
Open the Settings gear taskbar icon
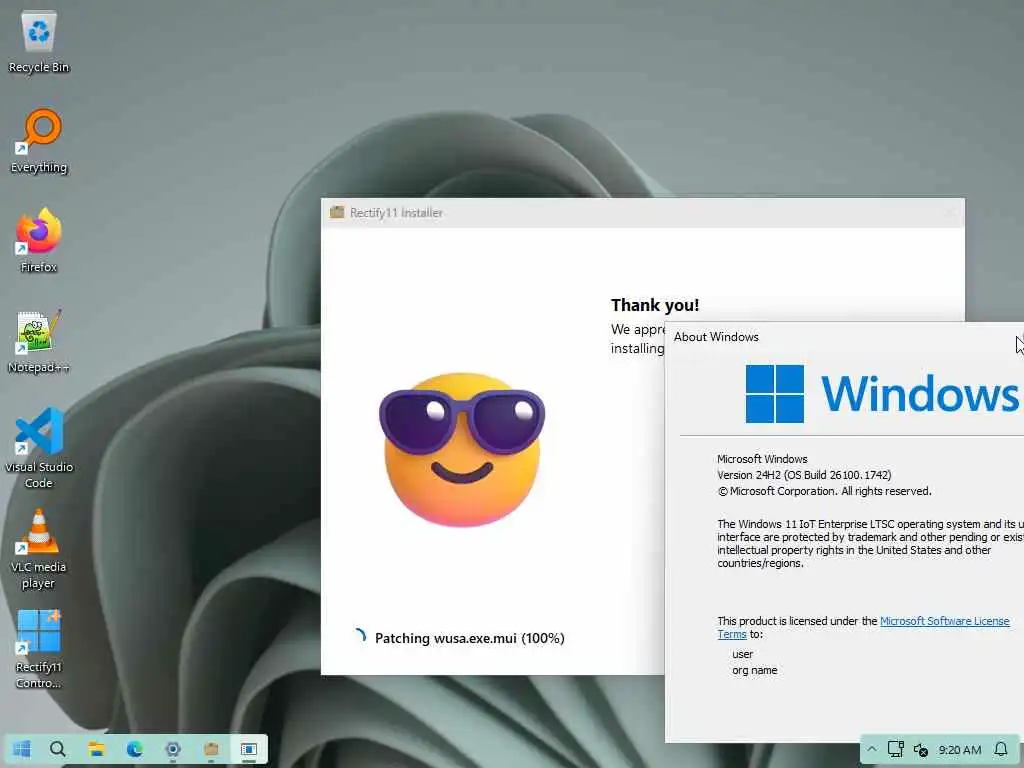point(172,749)
